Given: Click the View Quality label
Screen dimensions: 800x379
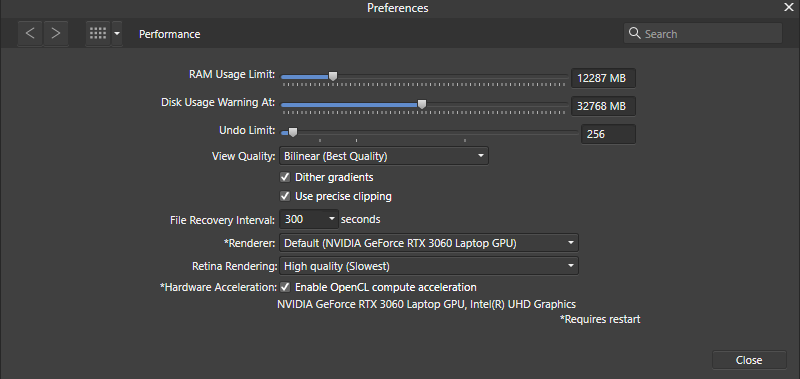Looking at the screenshot, I should (244, 156).
